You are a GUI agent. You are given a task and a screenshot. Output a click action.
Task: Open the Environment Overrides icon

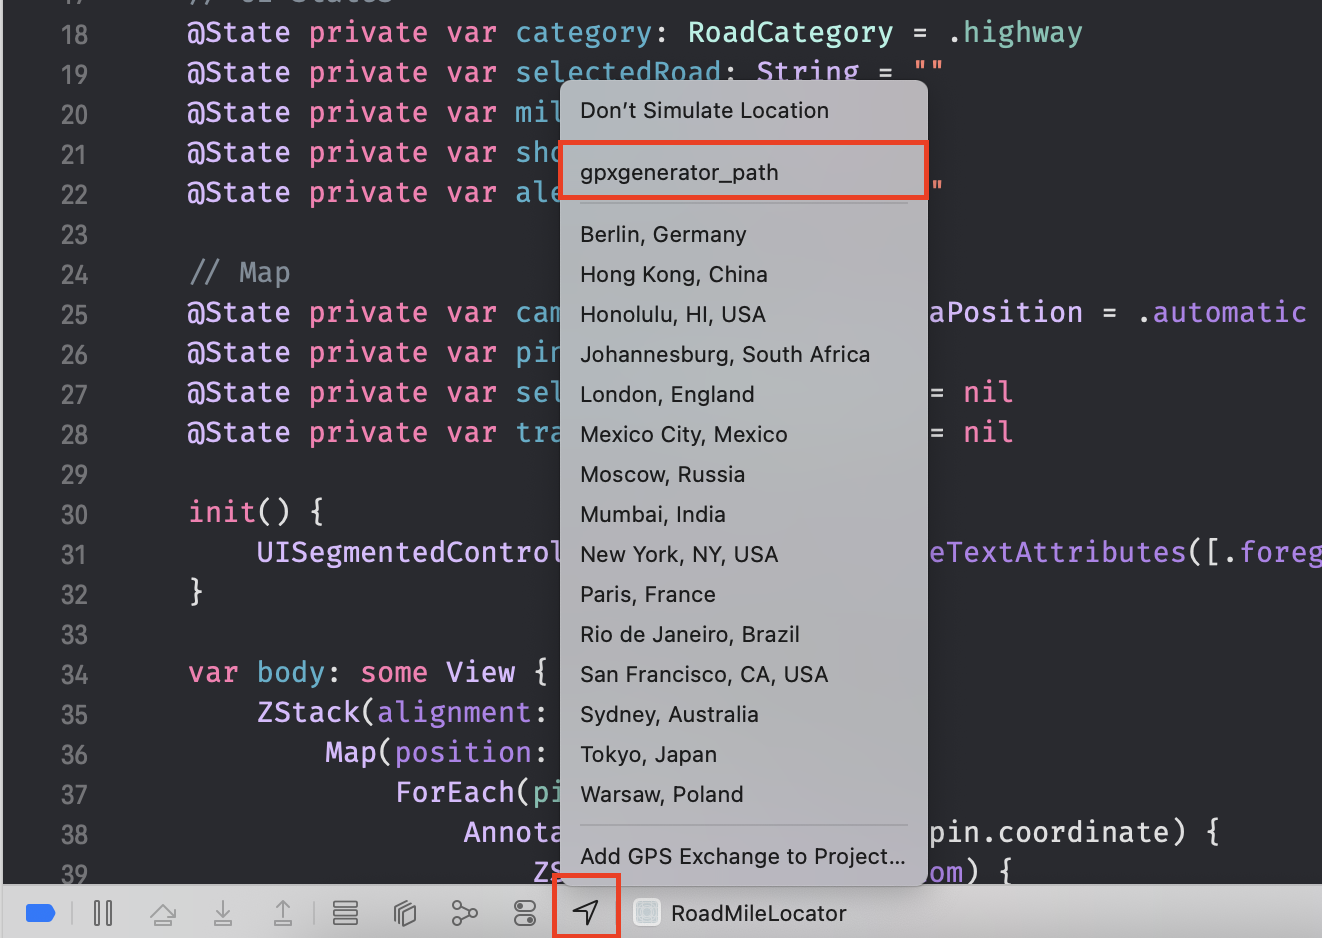525,913
